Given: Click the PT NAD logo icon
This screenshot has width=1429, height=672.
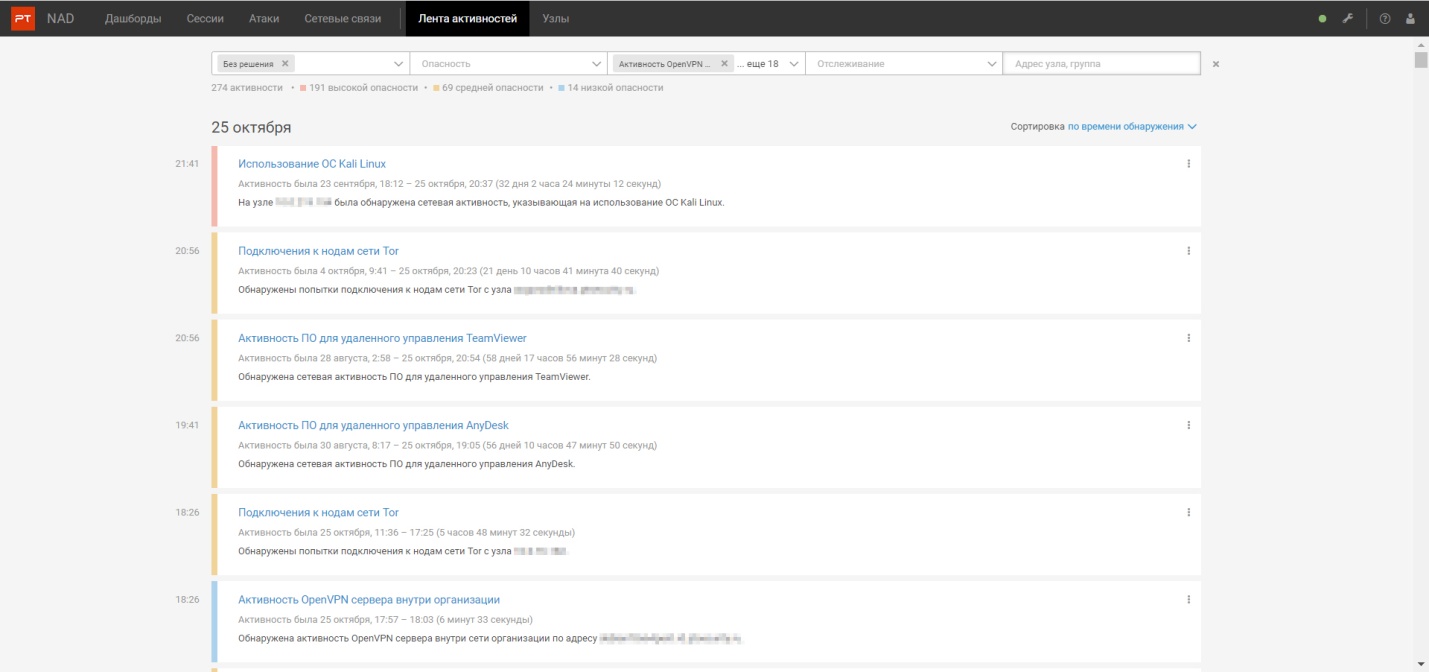Looking at the screenshot, I should (x=23, y=18).
